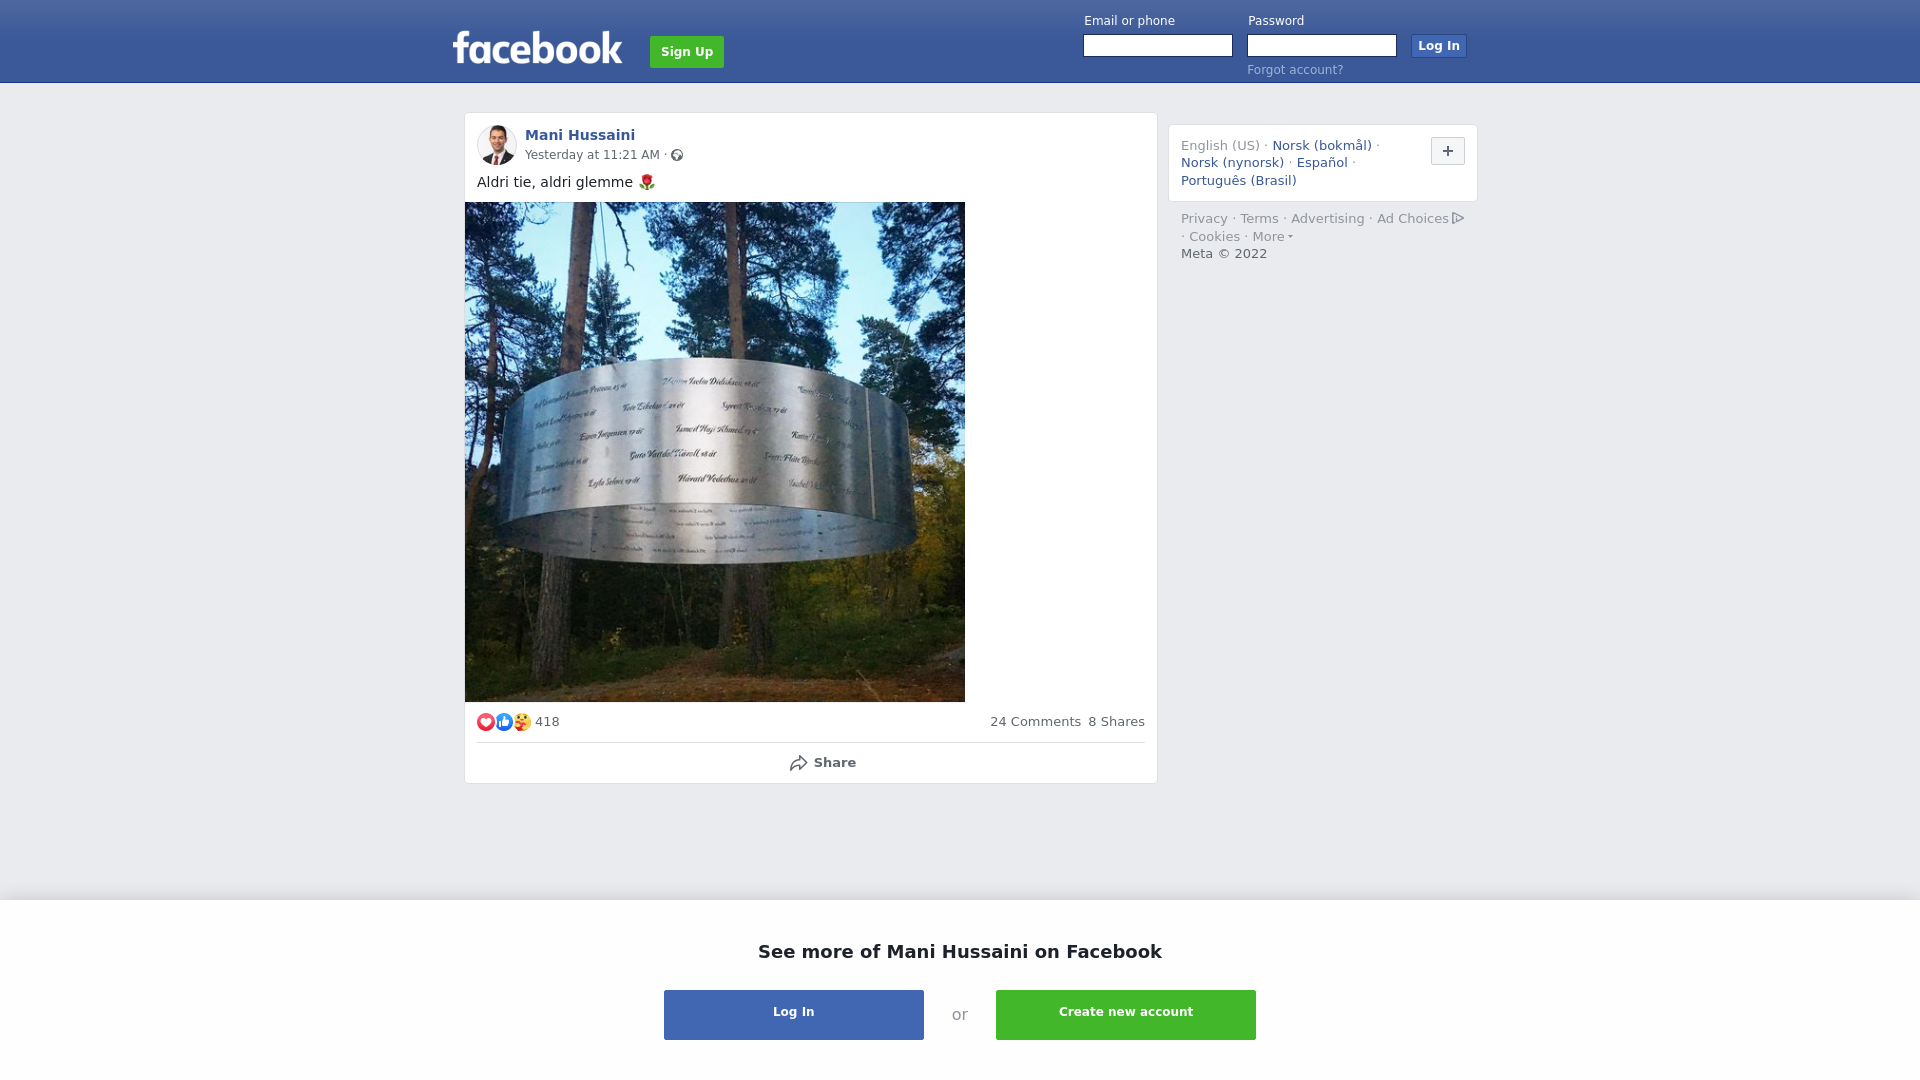This screenshot has width=1920, height=1080.
Task: Click the heart reaction icon
Action: [486, 722]
